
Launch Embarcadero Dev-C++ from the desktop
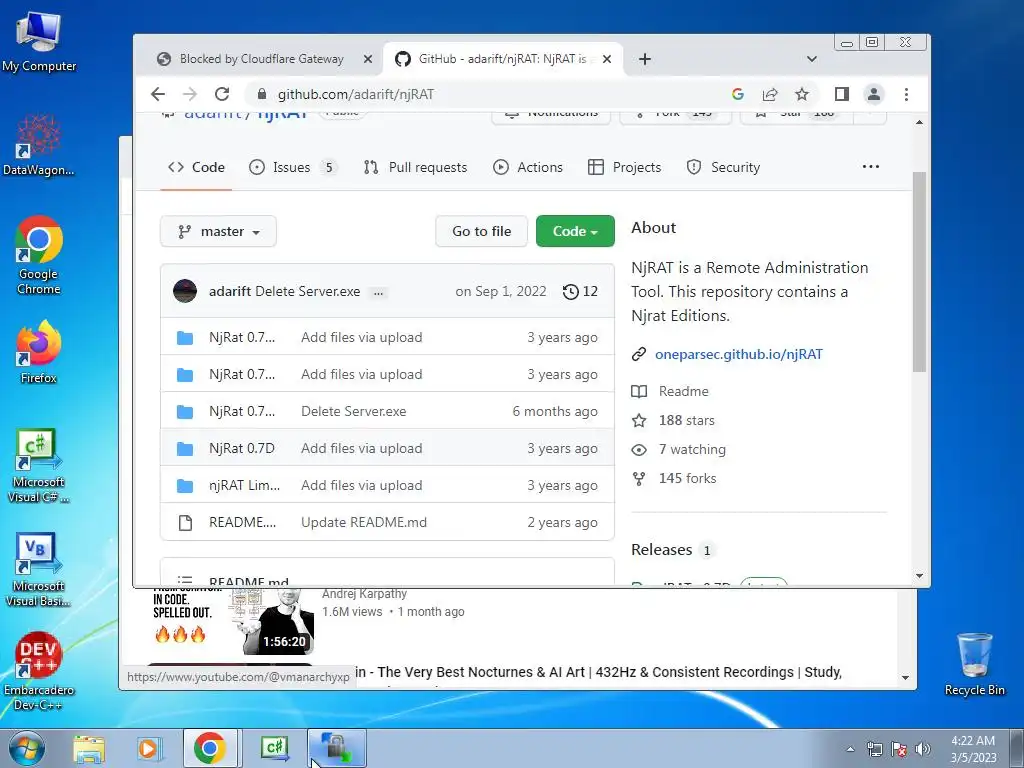pyautogui.click(x=39, y=671)
